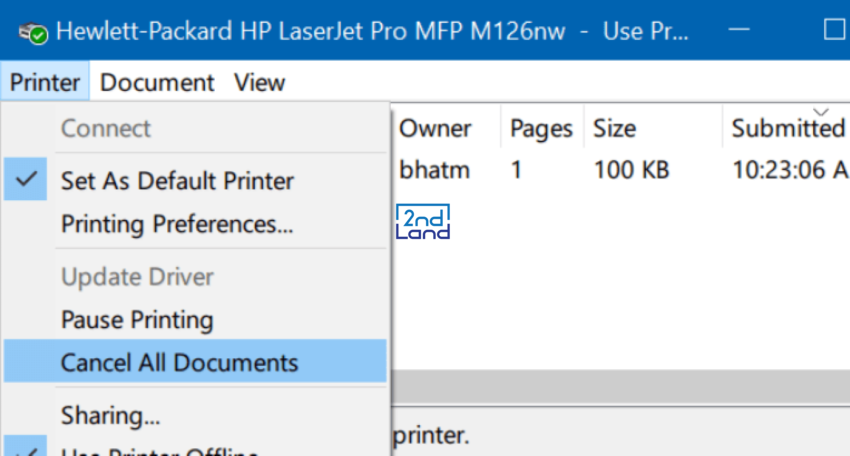850x456 pixels.
Task: Sort by Submitted column header
Action: coord(787,129)
